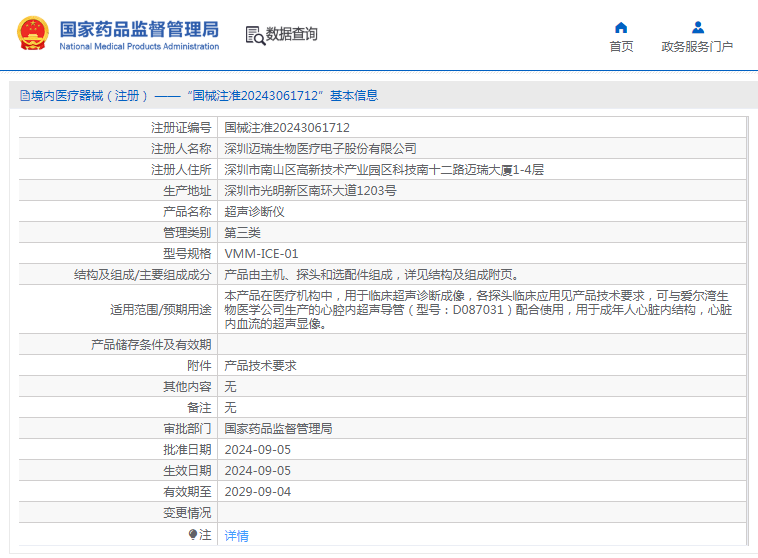Click 审批部门 row label
This screenshot has height=558, width=758.
pyautogui.click(x=188, y=428)
